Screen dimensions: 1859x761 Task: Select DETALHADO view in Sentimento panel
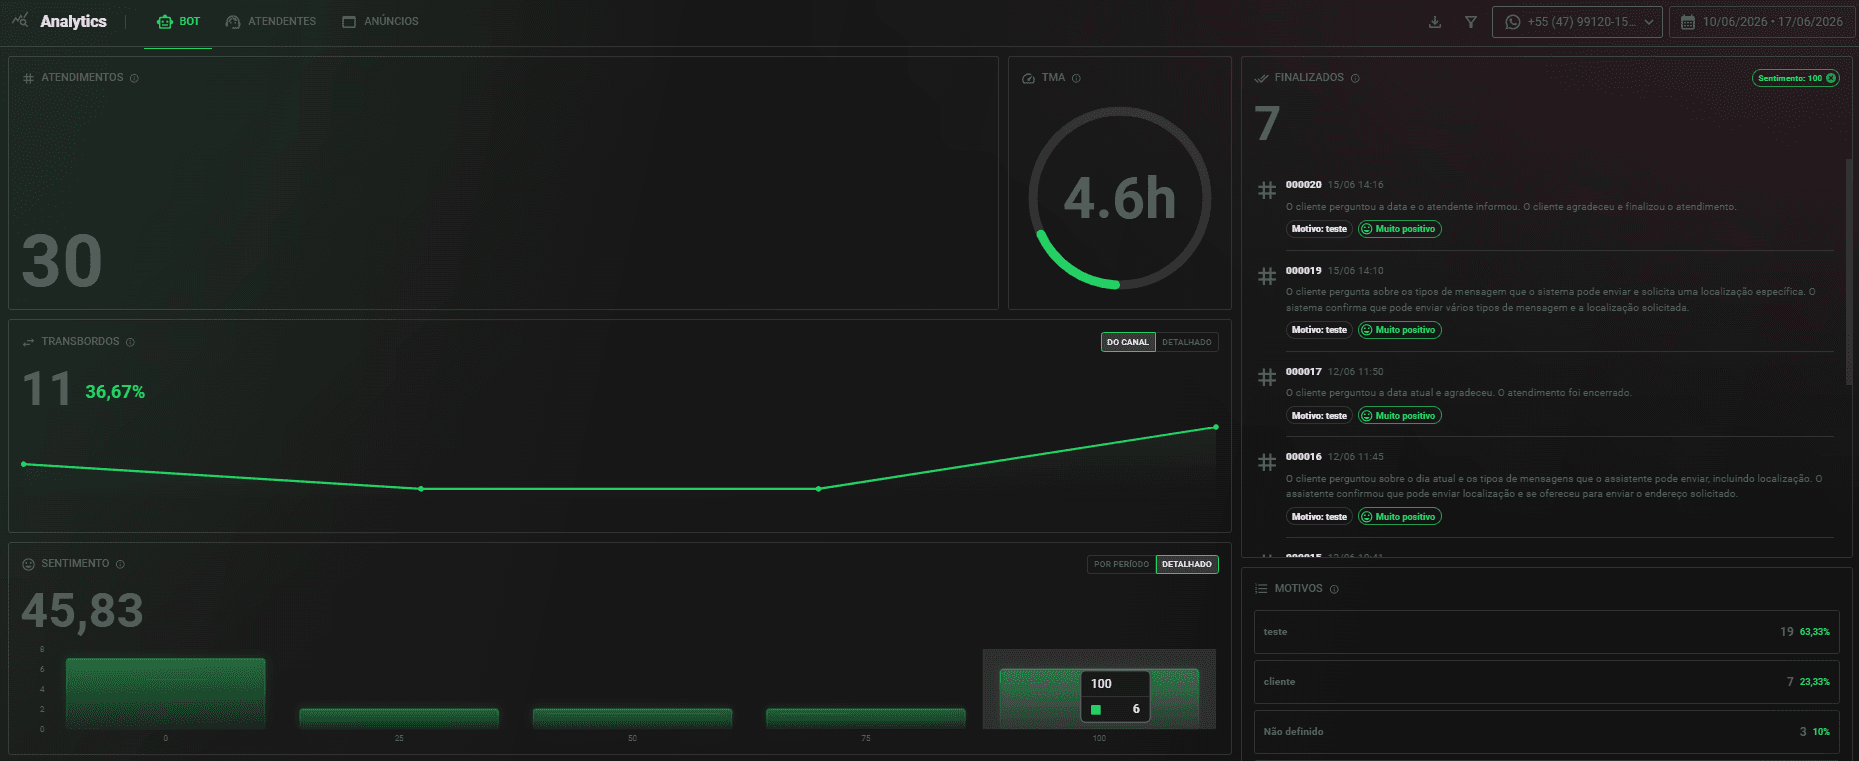pos(1187,564)
